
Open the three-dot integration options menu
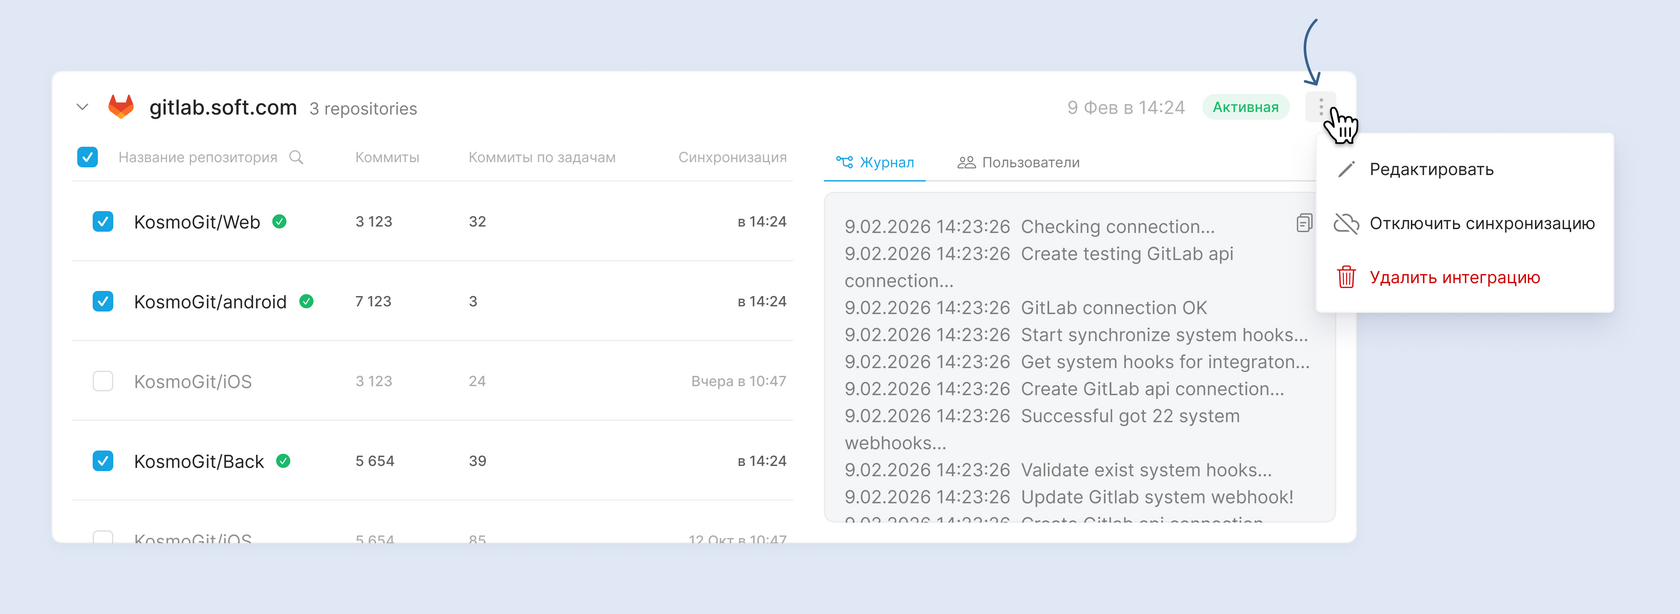pos(1320,107)
